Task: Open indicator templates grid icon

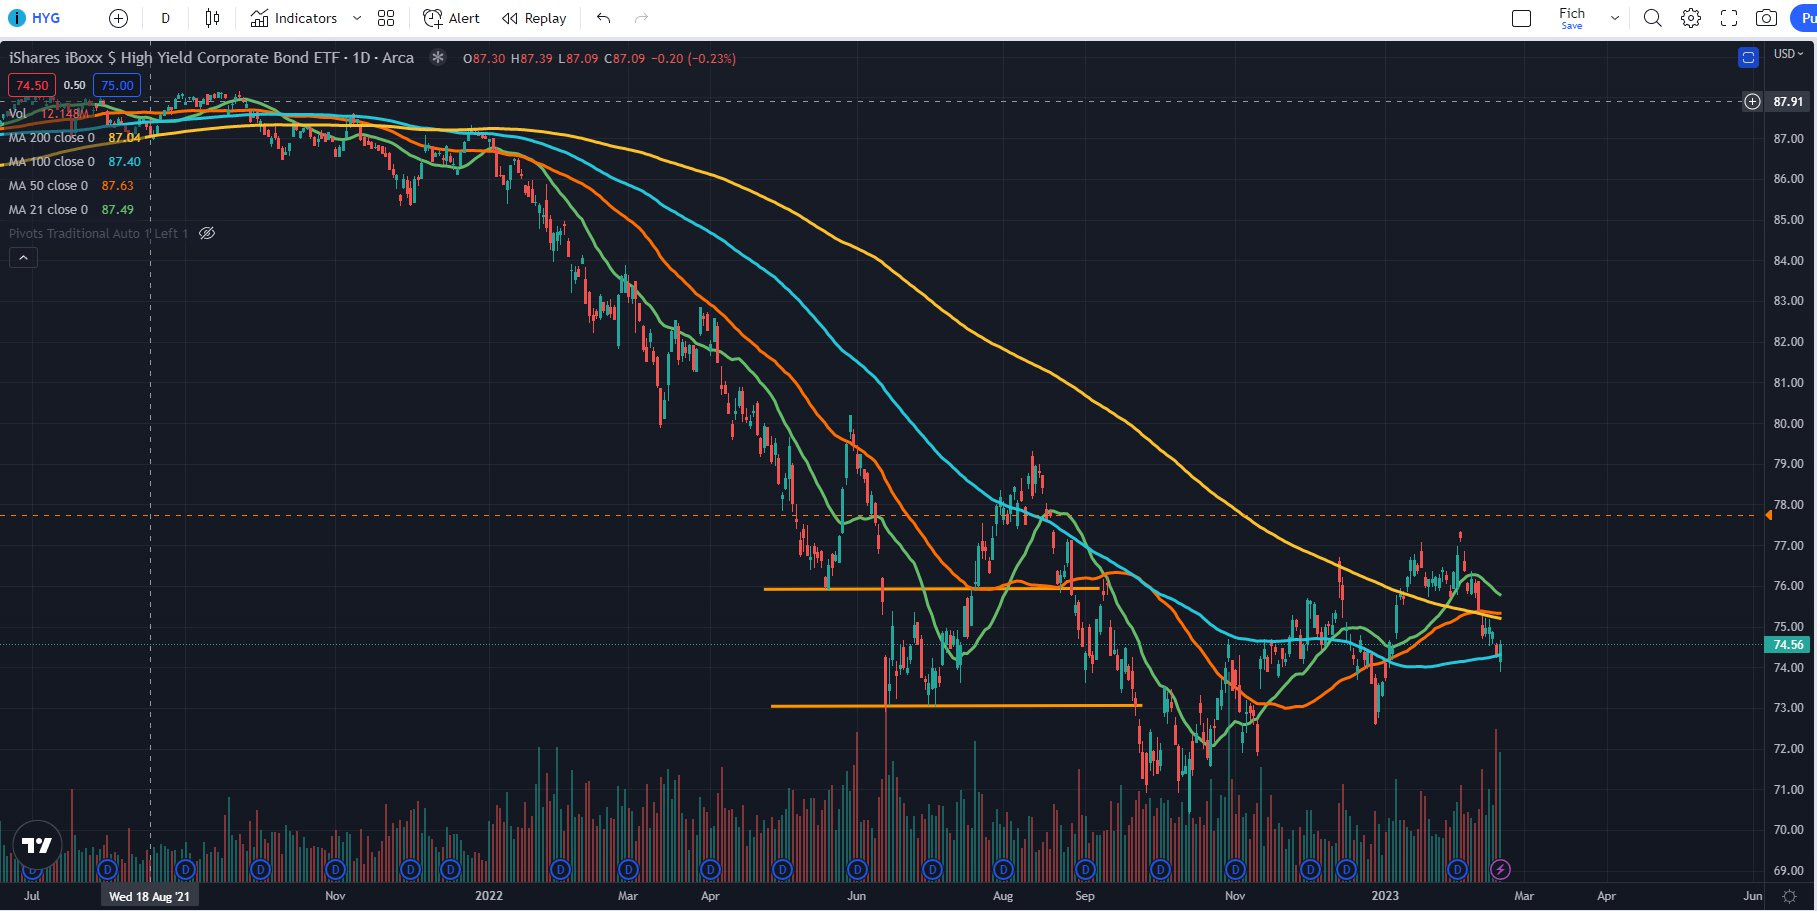Action: 386,18
